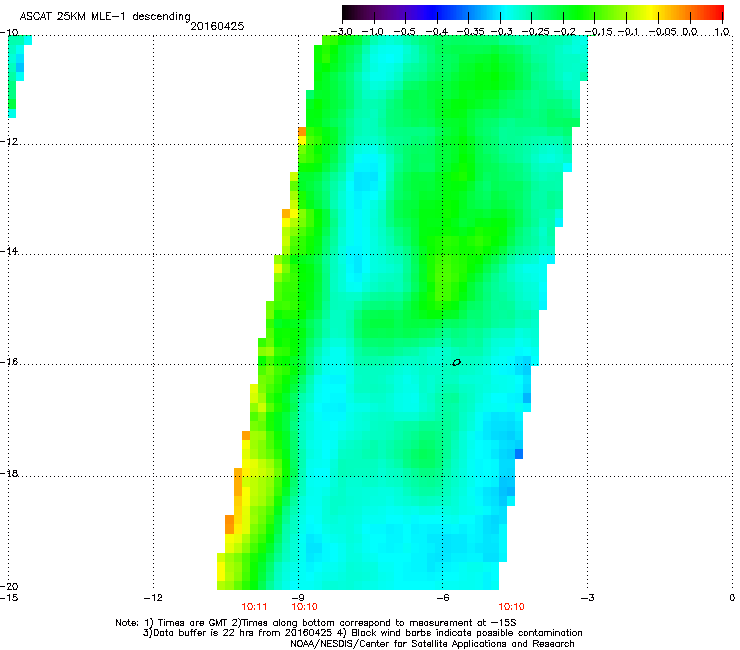Click the NOAA/NESDIS Center for Satellite Applications credit
740x650 pixels.
pos(432,644)
